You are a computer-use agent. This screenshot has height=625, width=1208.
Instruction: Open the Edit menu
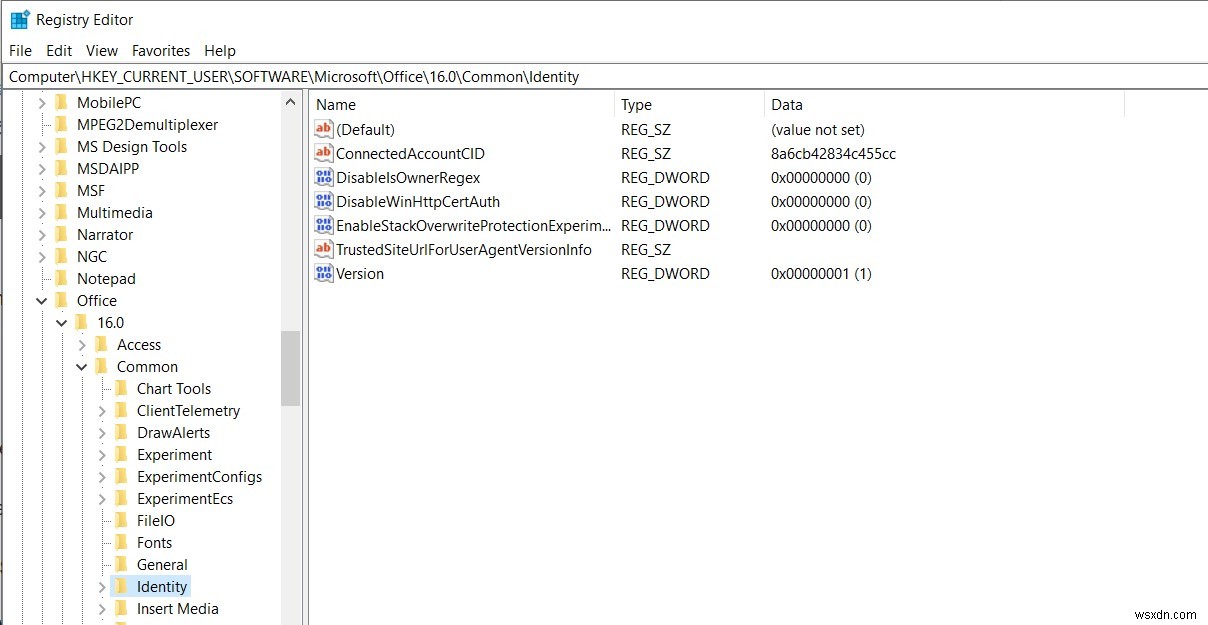pyautogui.click(x=59, y=50)
